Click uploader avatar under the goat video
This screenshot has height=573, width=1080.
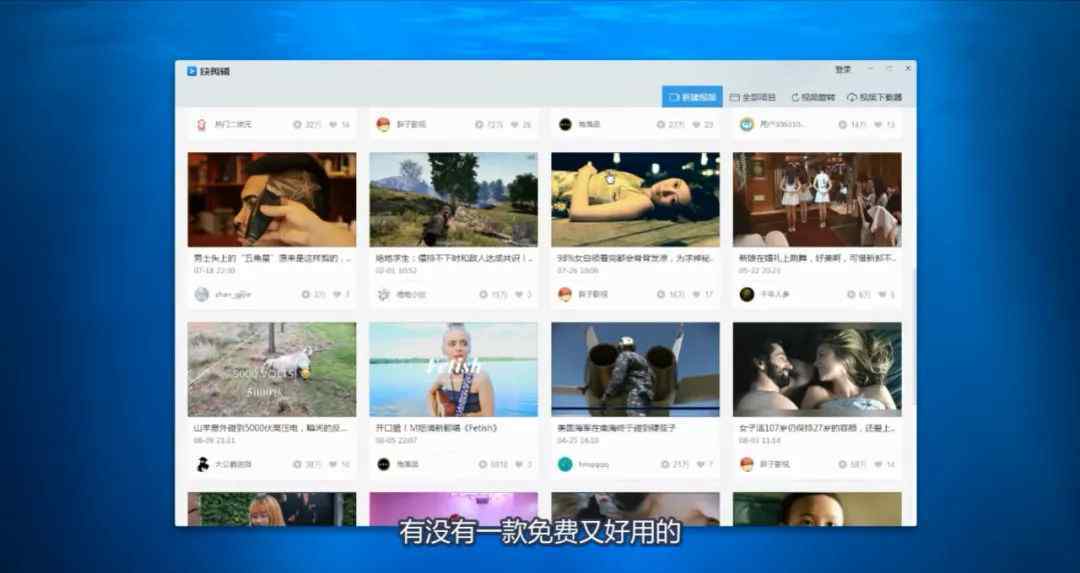(202, 464)
